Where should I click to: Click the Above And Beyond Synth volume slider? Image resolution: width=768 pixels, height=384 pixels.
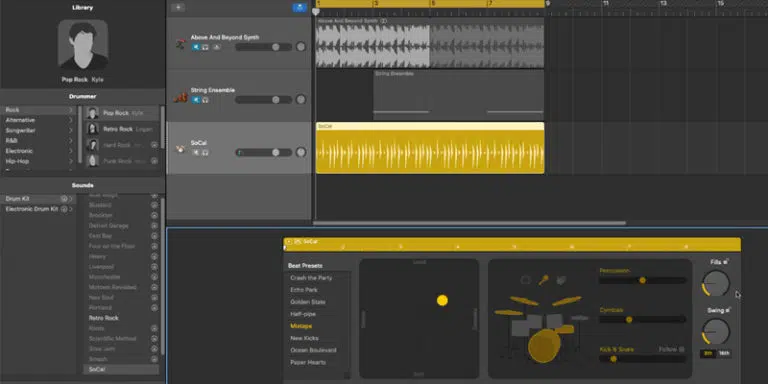tap(264, 47)
